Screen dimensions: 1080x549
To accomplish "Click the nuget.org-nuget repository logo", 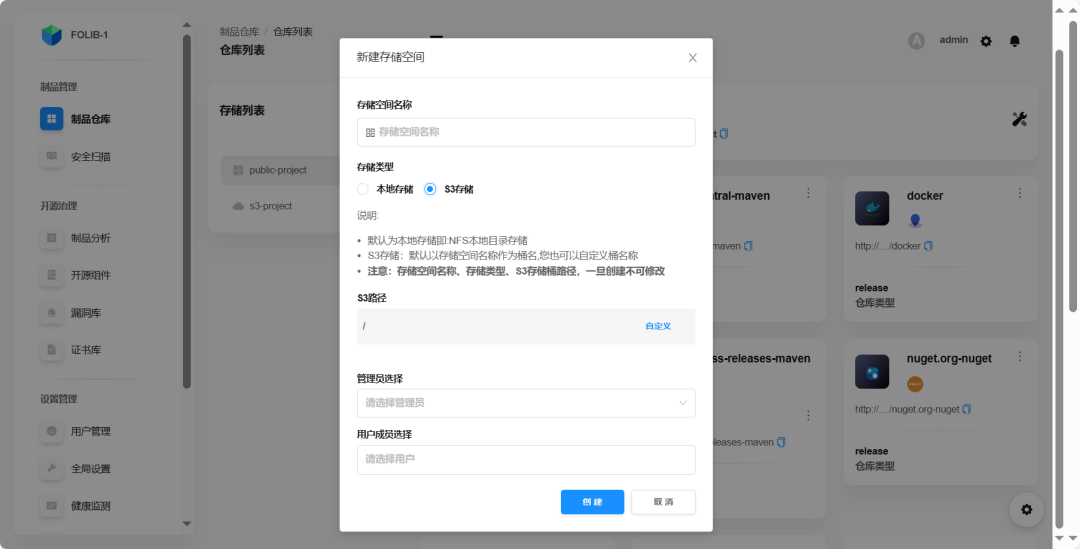I will tap(872, 372).
